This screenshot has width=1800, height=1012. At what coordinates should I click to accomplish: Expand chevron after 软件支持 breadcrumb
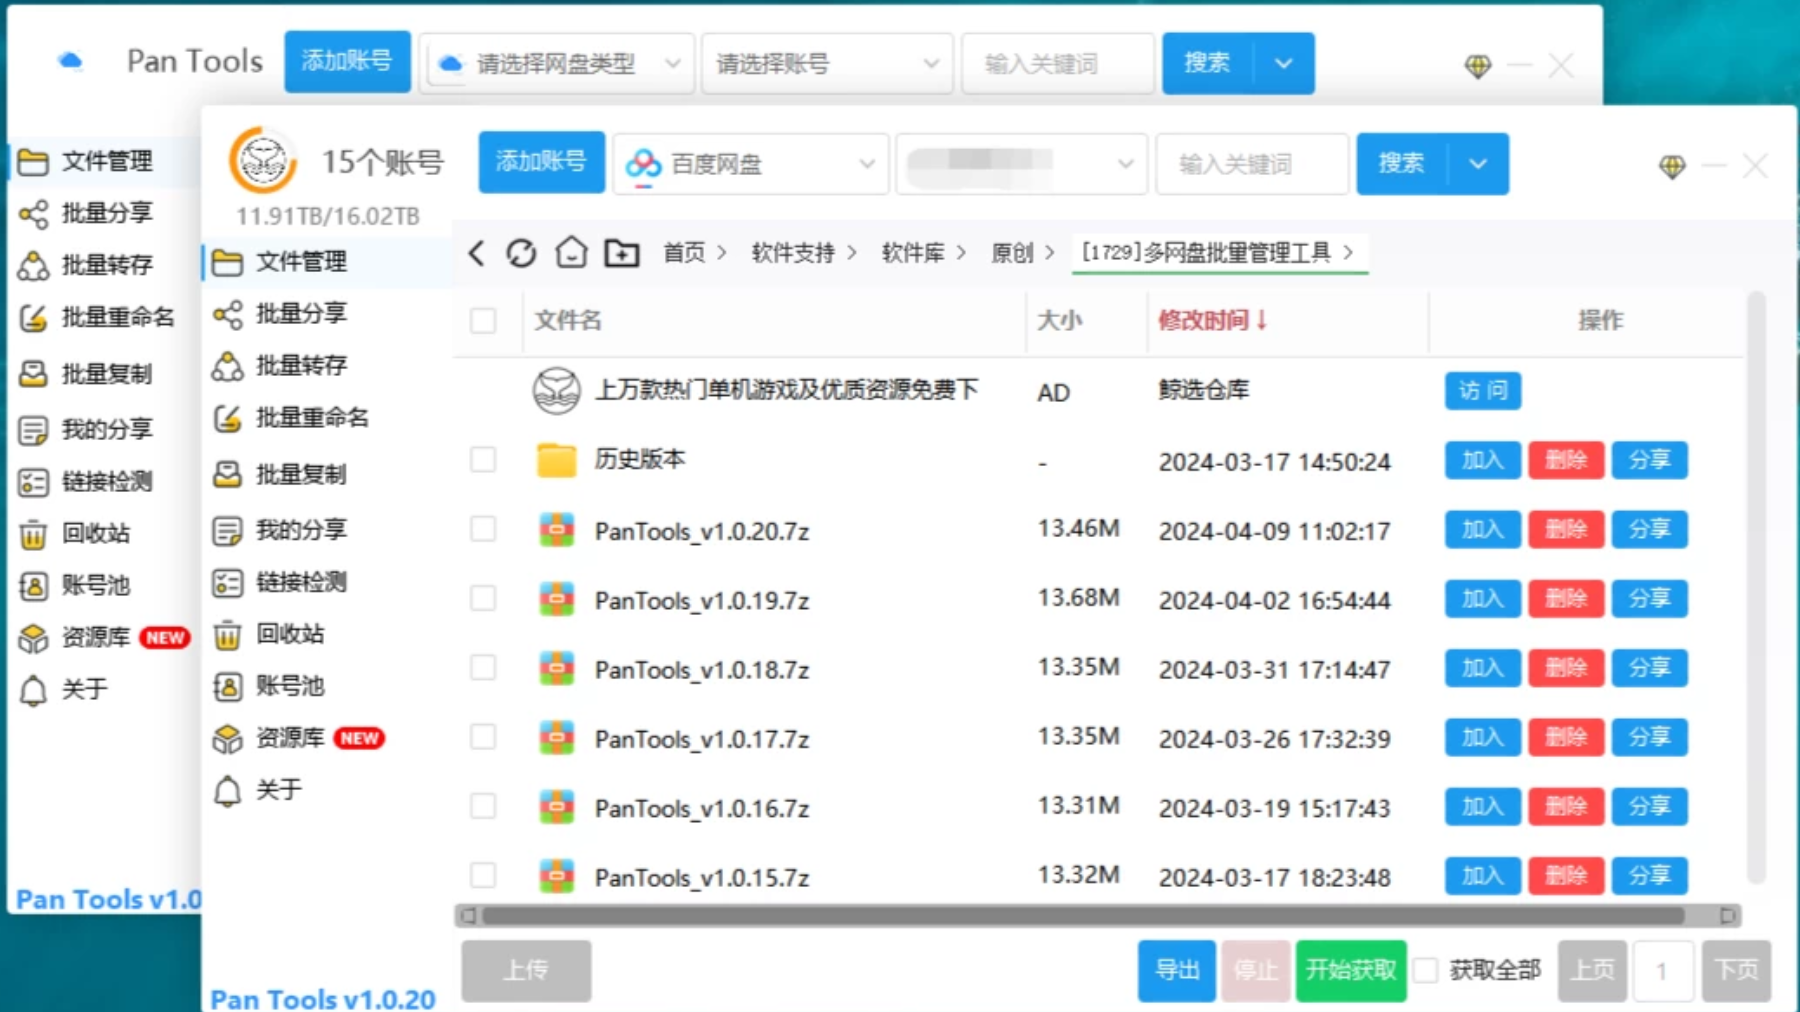(852, 253)
